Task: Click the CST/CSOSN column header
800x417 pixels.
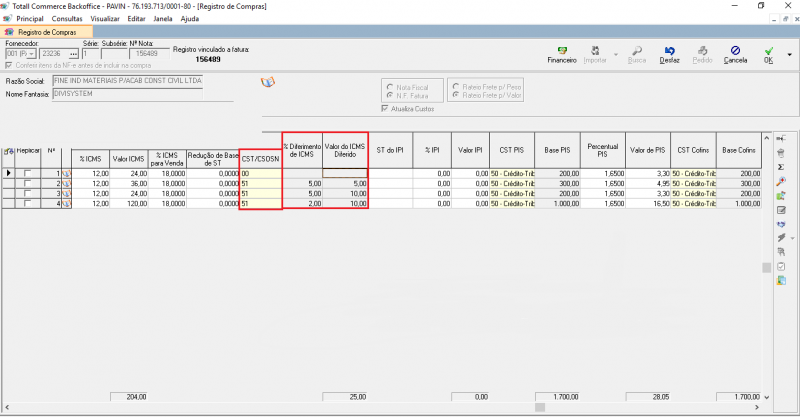Action: pos(260,156)
